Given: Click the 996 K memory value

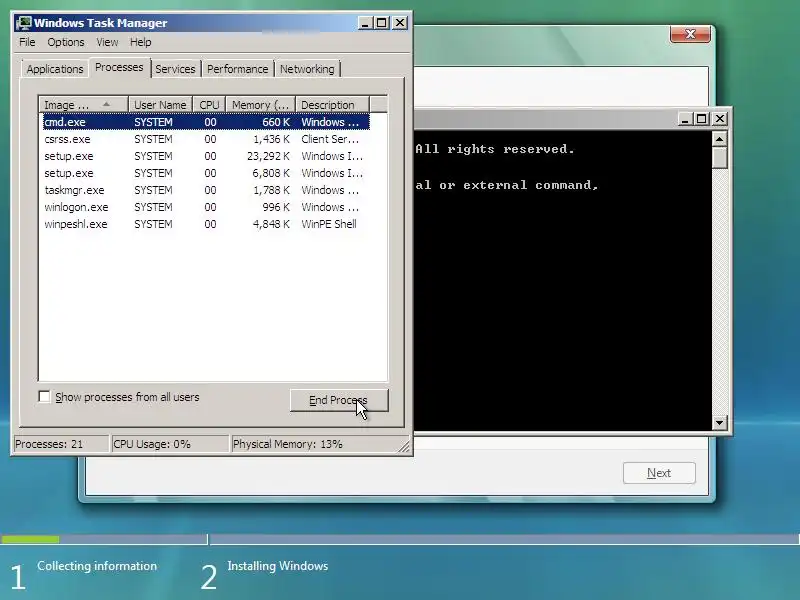Looking at the screenshot, I should tap(276, 207).
